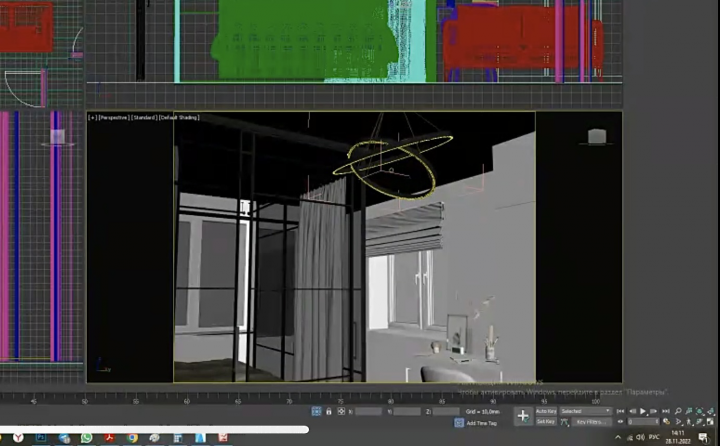Screen dimensions: 720x446
Task: Step to the next frame
Action: point(654,411)
